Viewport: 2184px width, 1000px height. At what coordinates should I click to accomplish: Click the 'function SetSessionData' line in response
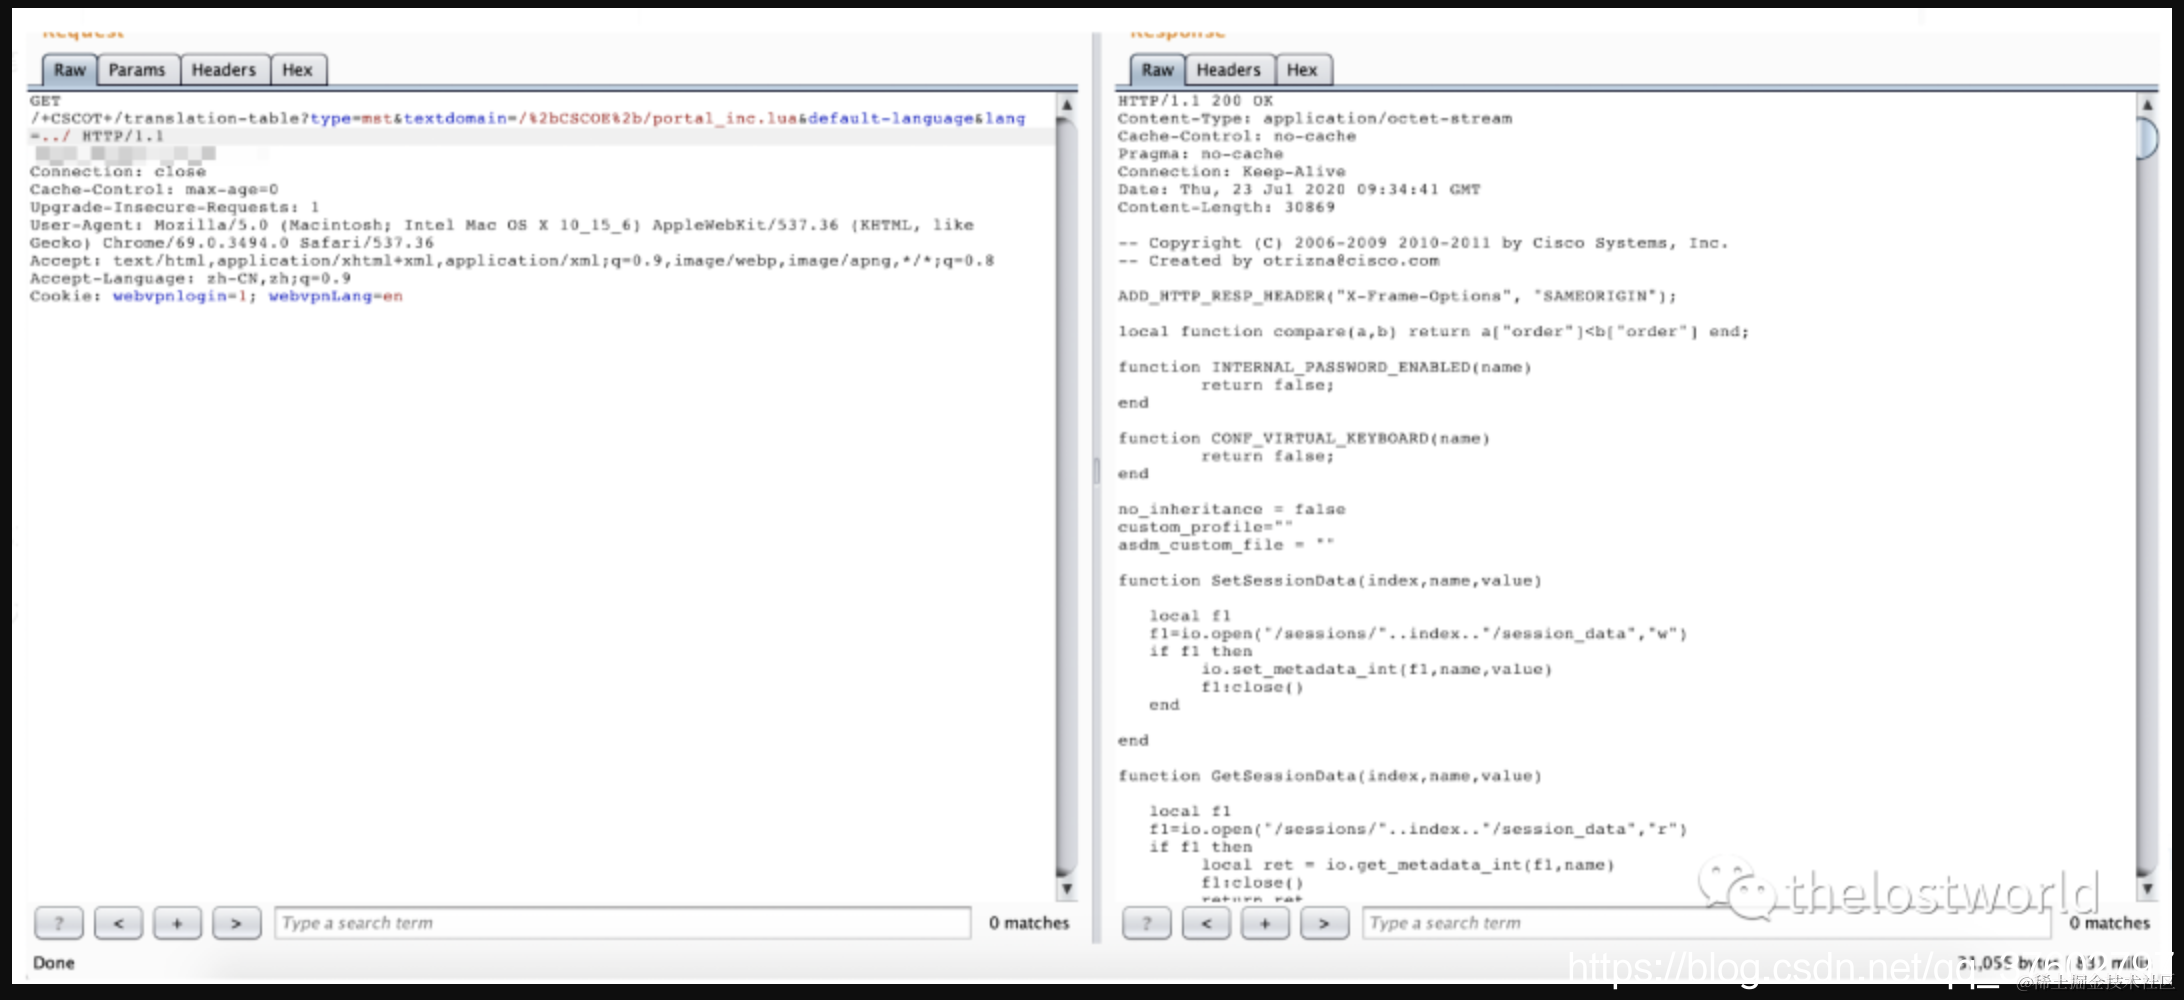click(x=1330, y=580)
